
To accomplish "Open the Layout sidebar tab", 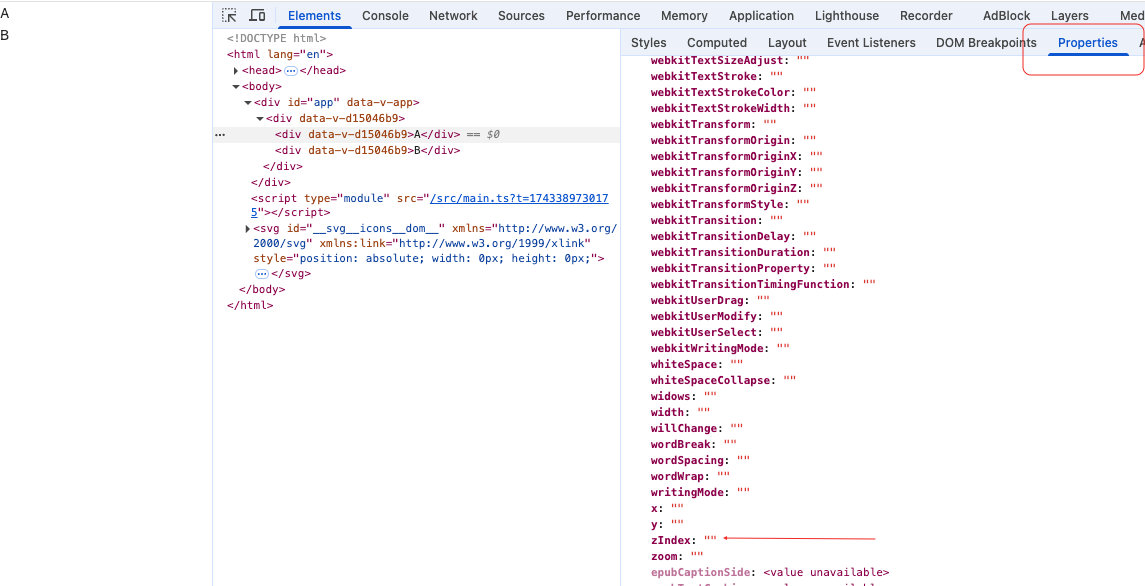I will tap(787, 42).
